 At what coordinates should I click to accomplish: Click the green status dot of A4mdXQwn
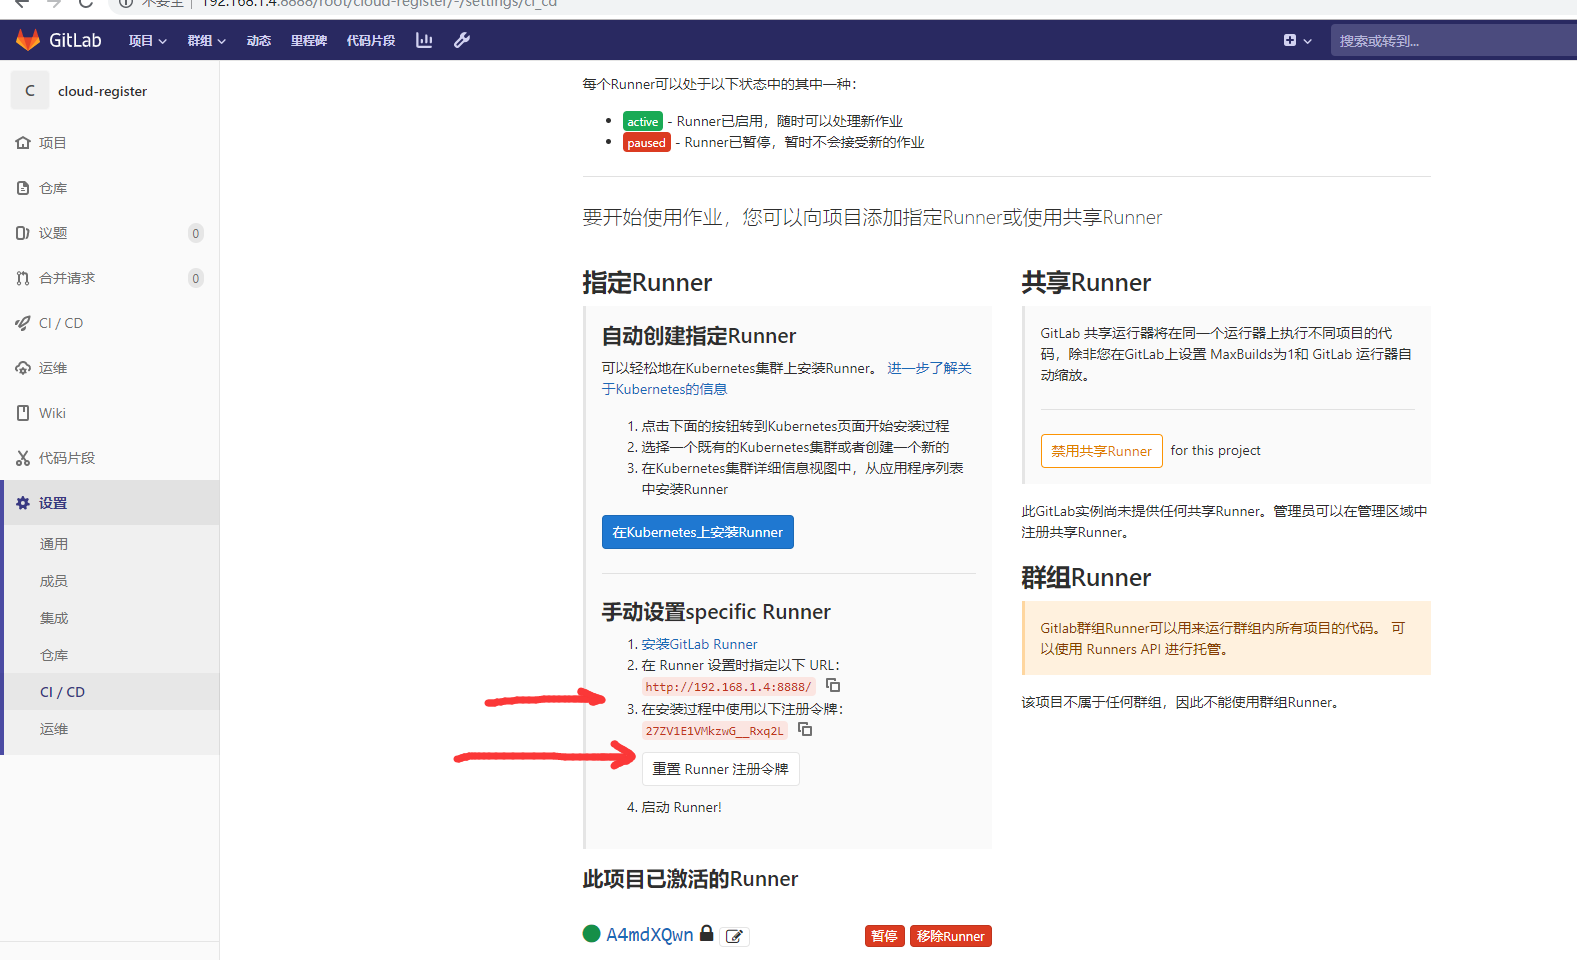tap(592, 933)
